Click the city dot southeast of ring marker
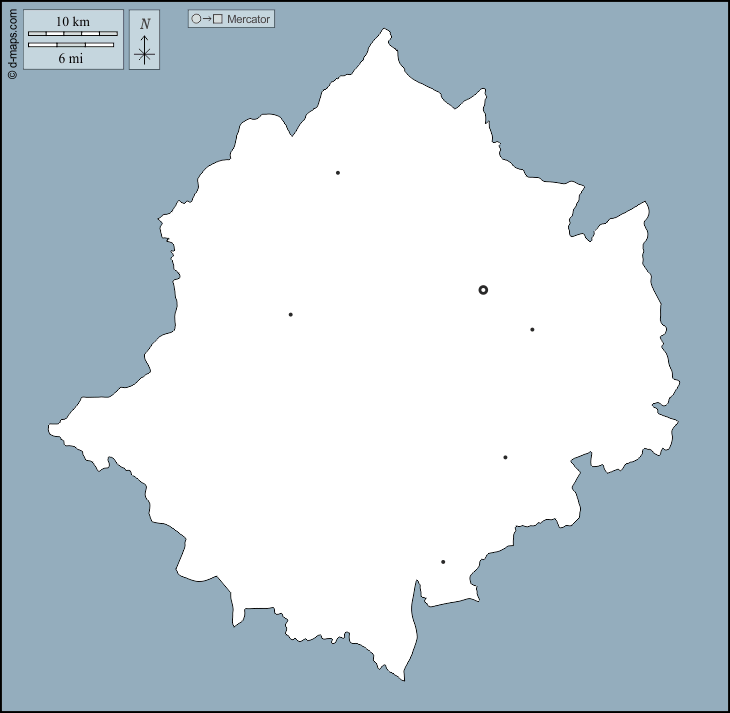The width and height of the screenshot is (730, 713). pos(532,329)
